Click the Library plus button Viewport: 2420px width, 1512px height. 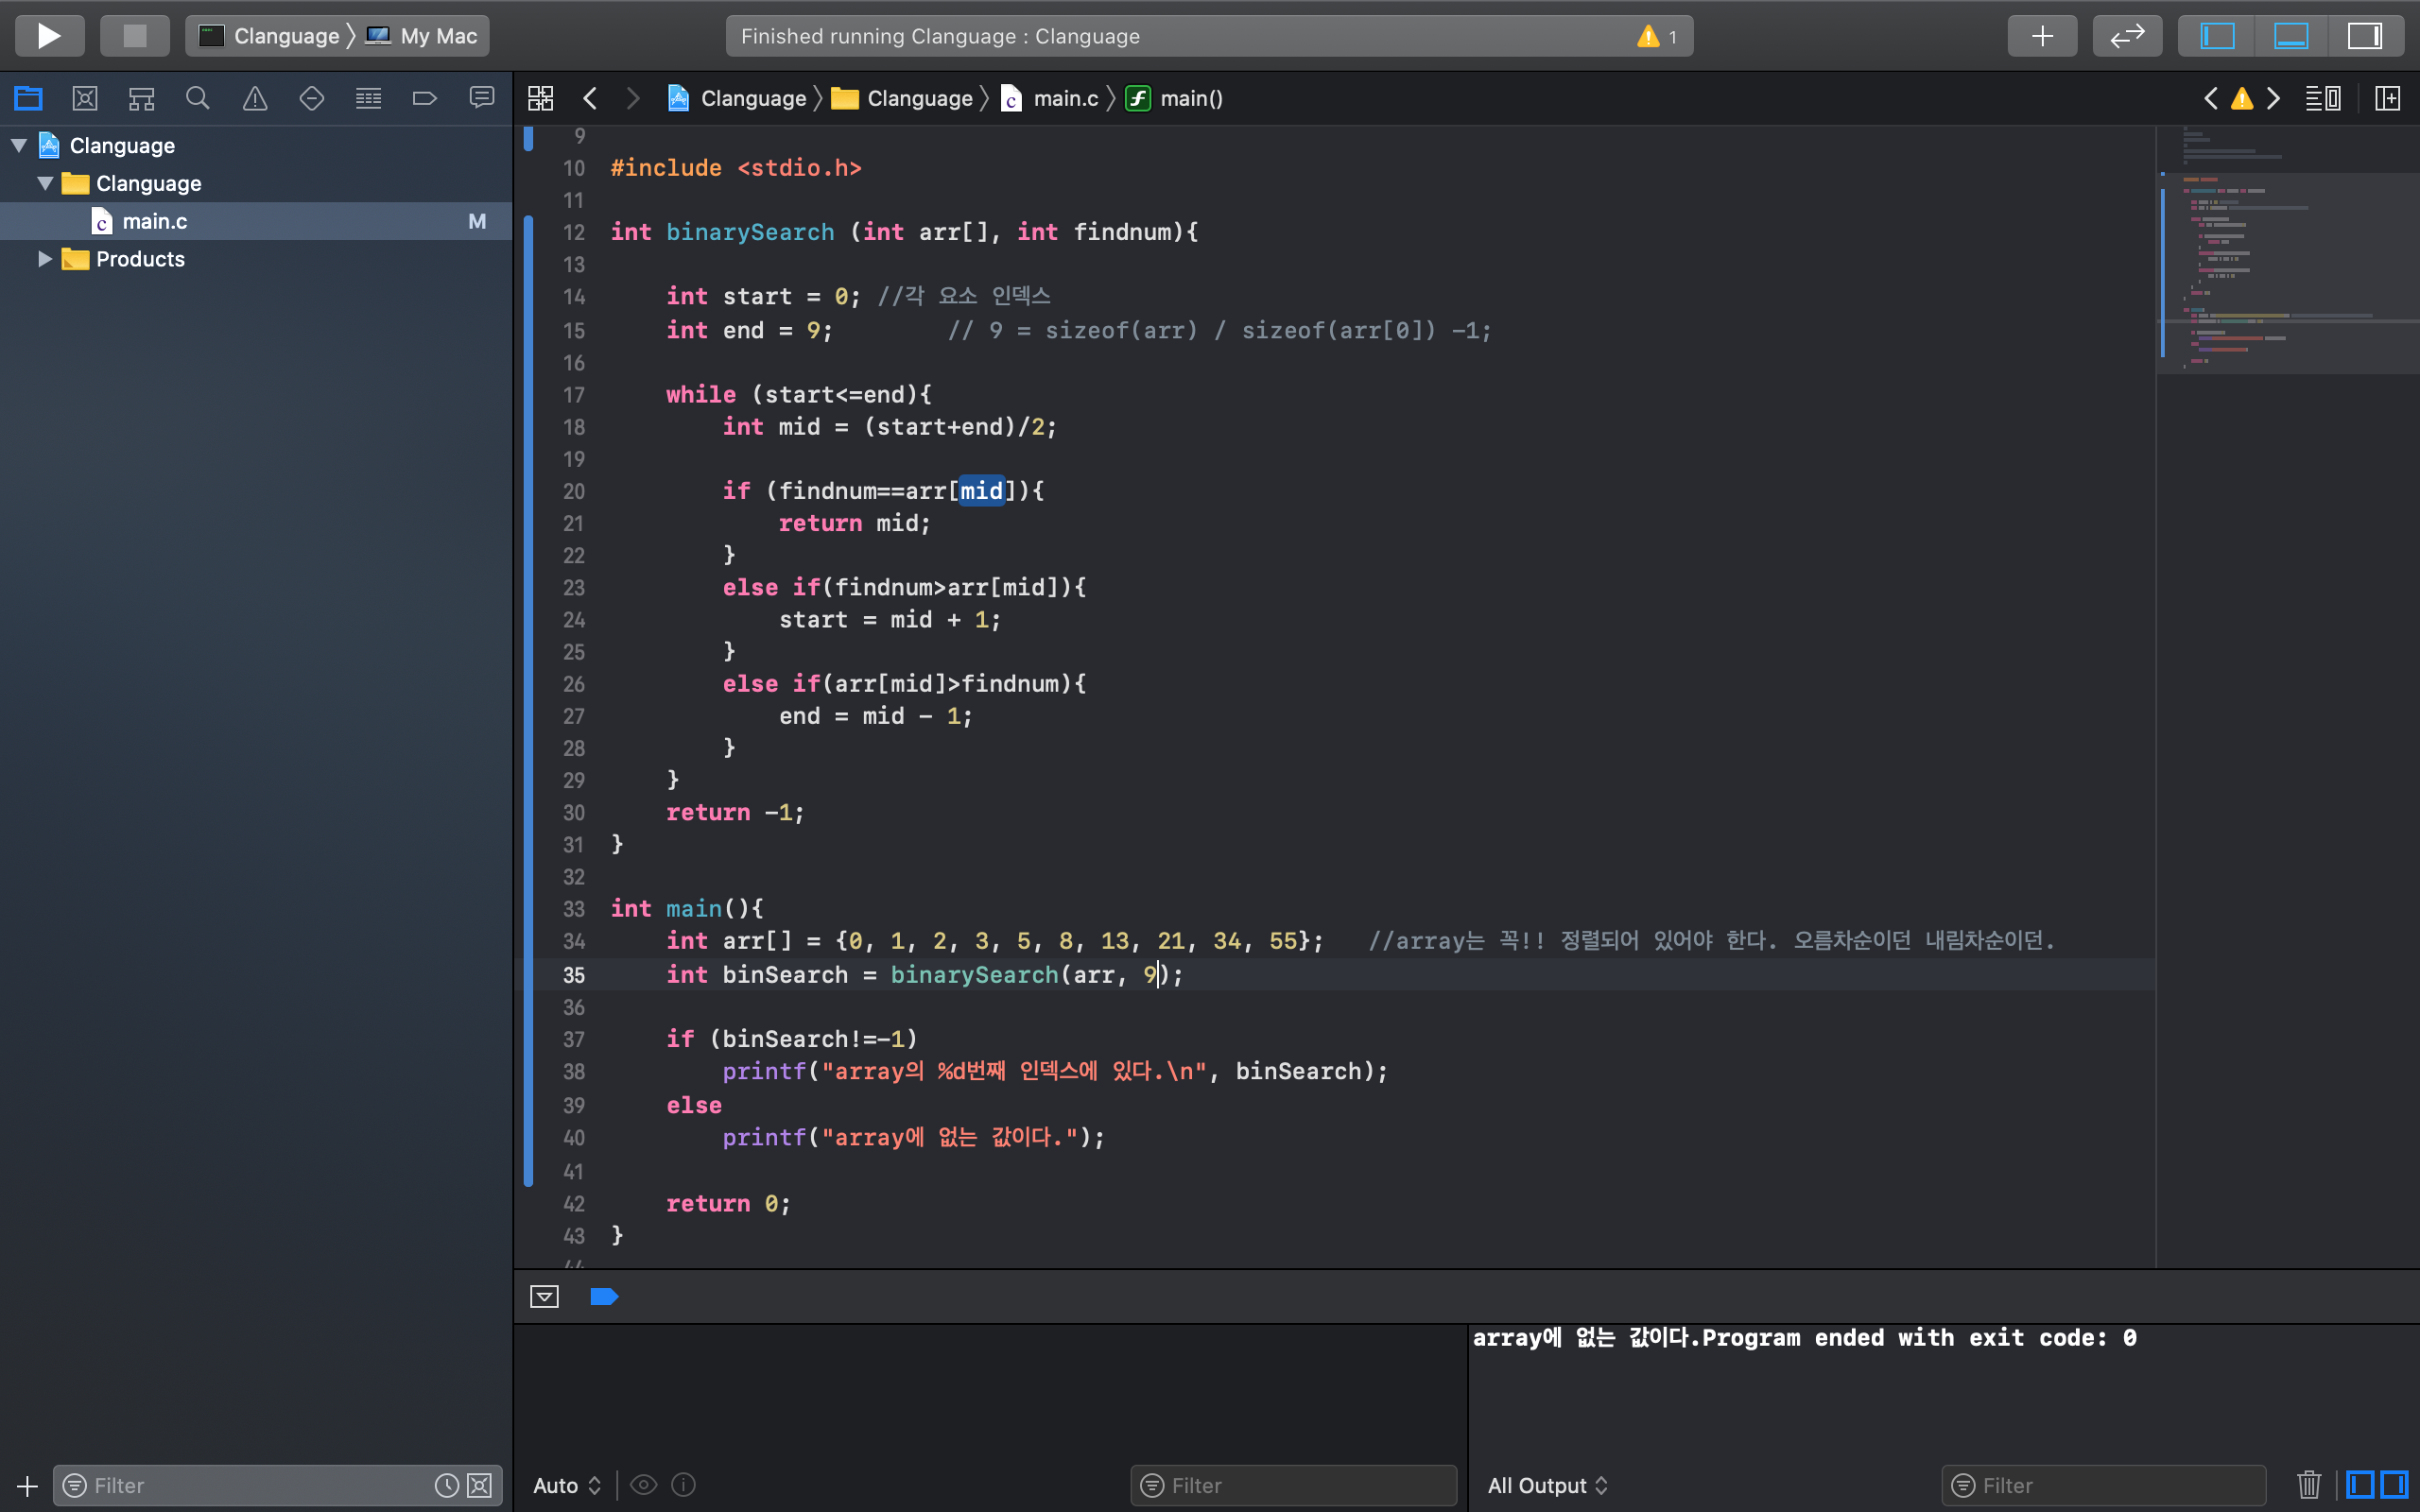click(x=2042, y=36)
